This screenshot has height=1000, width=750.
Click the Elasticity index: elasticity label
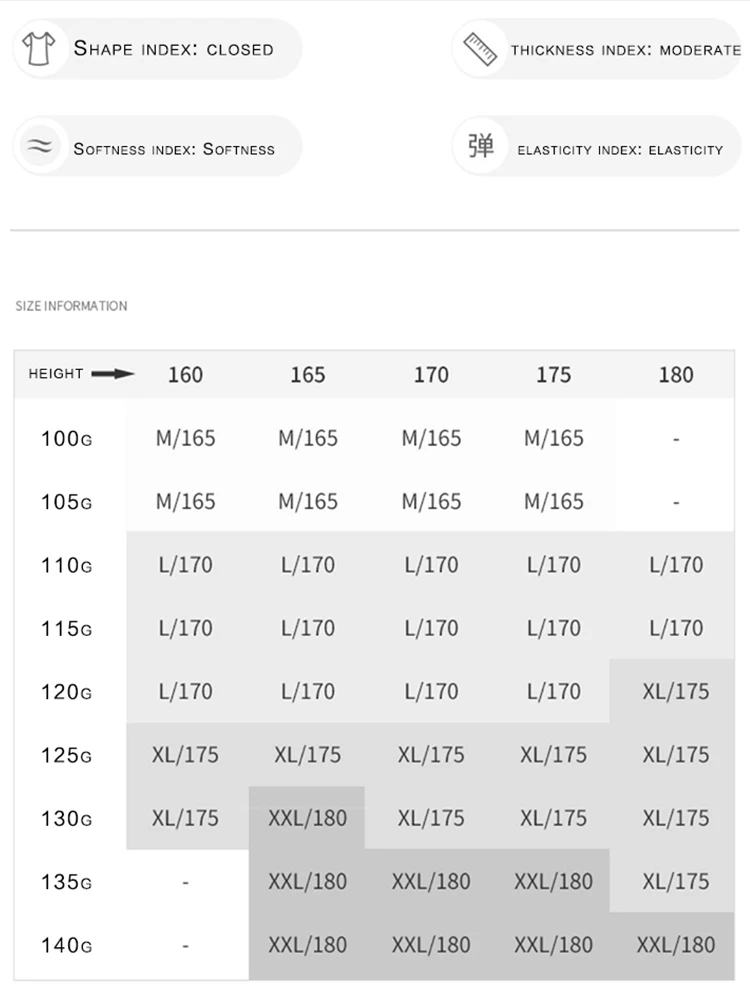point(620,150)
